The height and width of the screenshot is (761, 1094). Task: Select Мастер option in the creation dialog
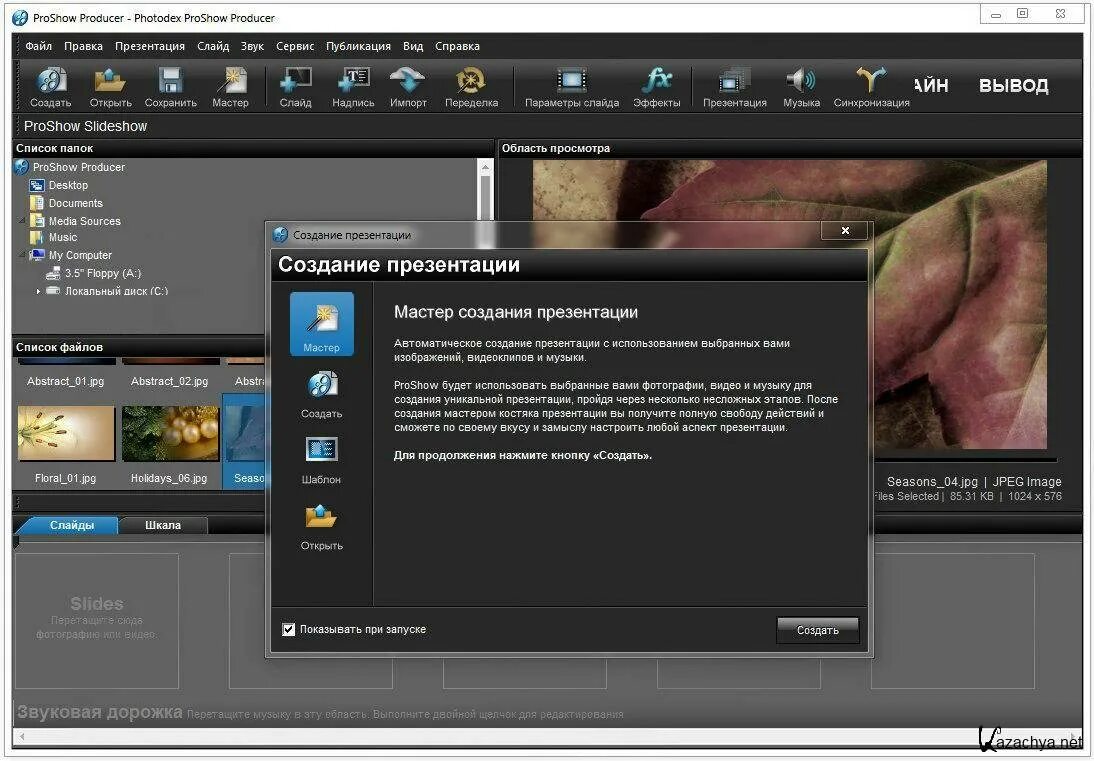pyautogui.click(x=322, y=324)
